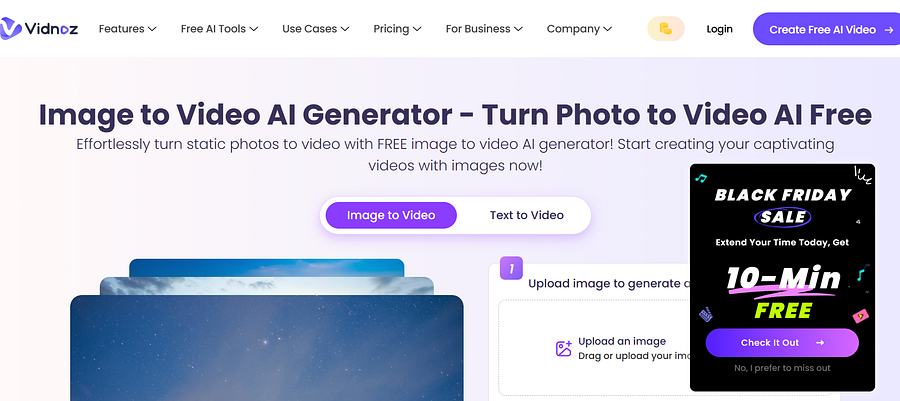The width and height of the screenshot is (900, 401).
Task: Open the Pricing menu
Action: (x=397, y=29)
